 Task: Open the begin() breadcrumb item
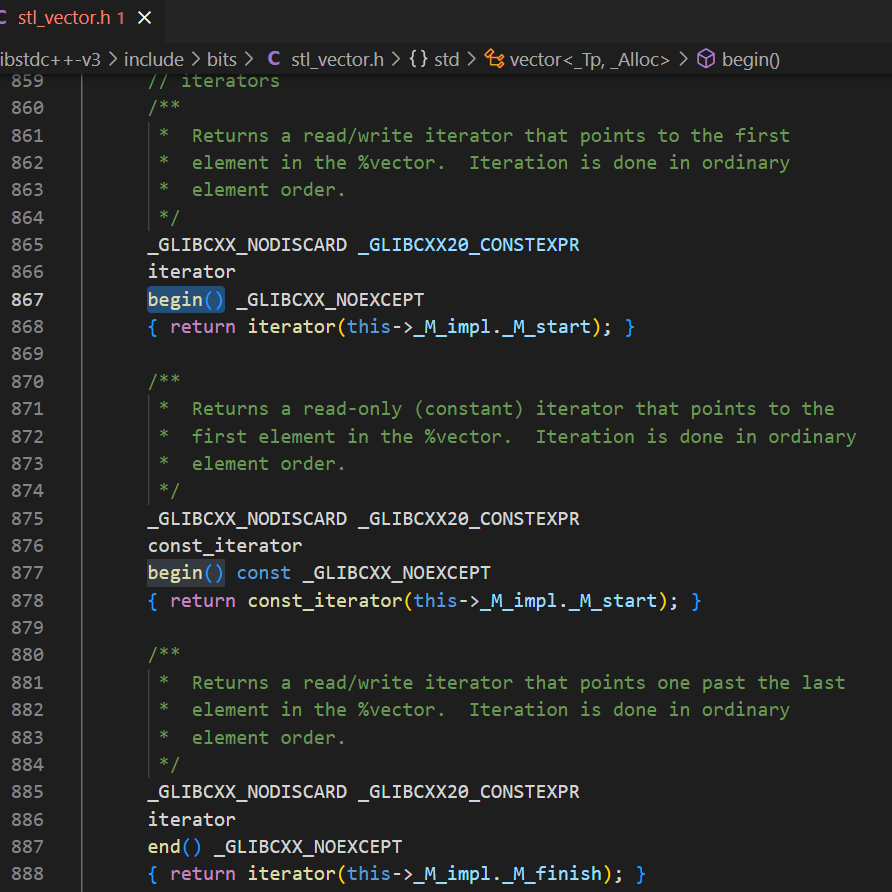coord(750,59)
